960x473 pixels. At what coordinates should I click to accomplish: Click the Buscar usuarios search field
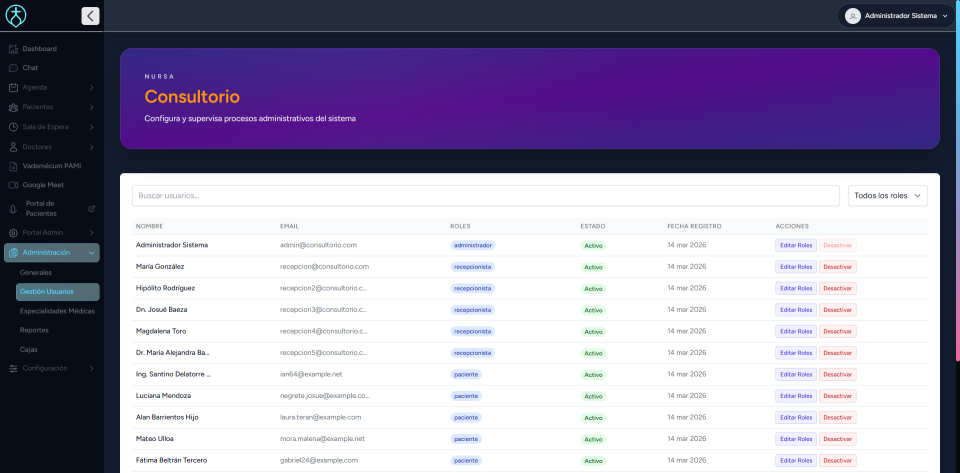[486, 196]
